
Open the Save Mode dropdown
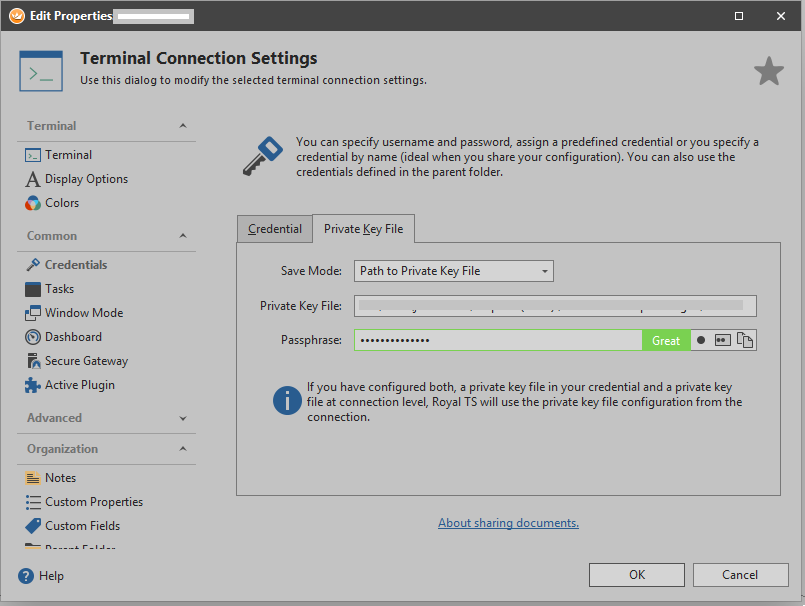coord(454,271)
